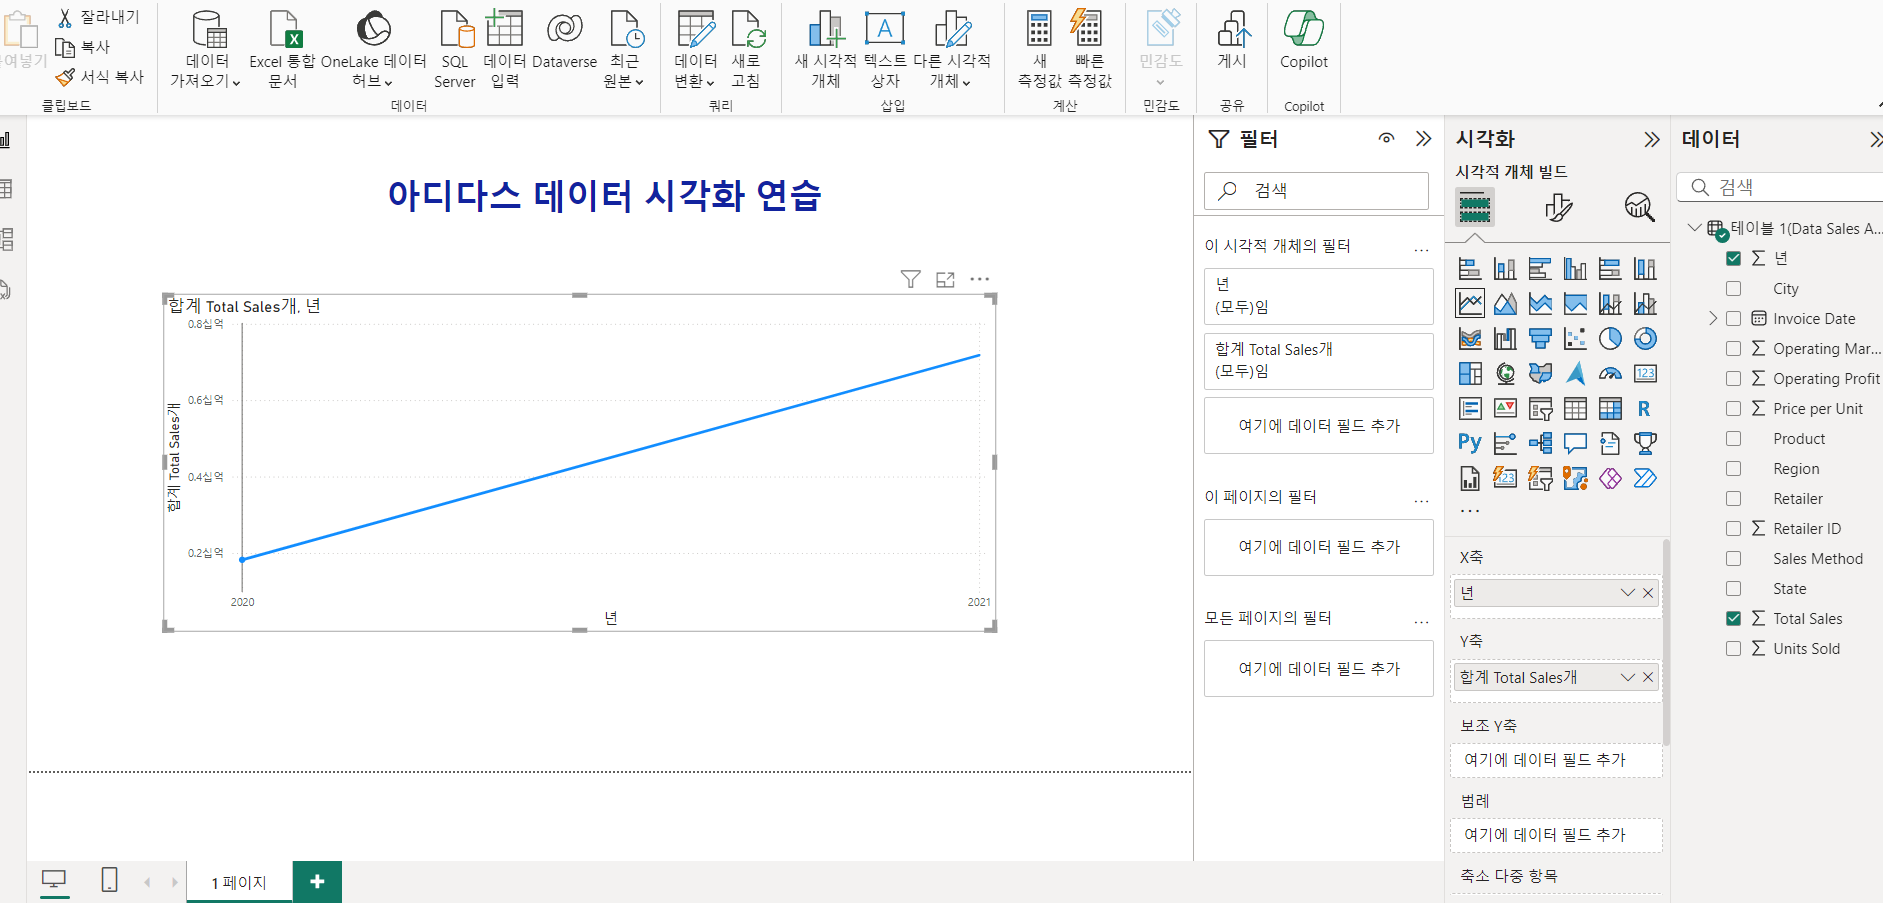This screenshot has width=1883, height=903.
Task: Choose the Python visual
Action: (1469, 443)
